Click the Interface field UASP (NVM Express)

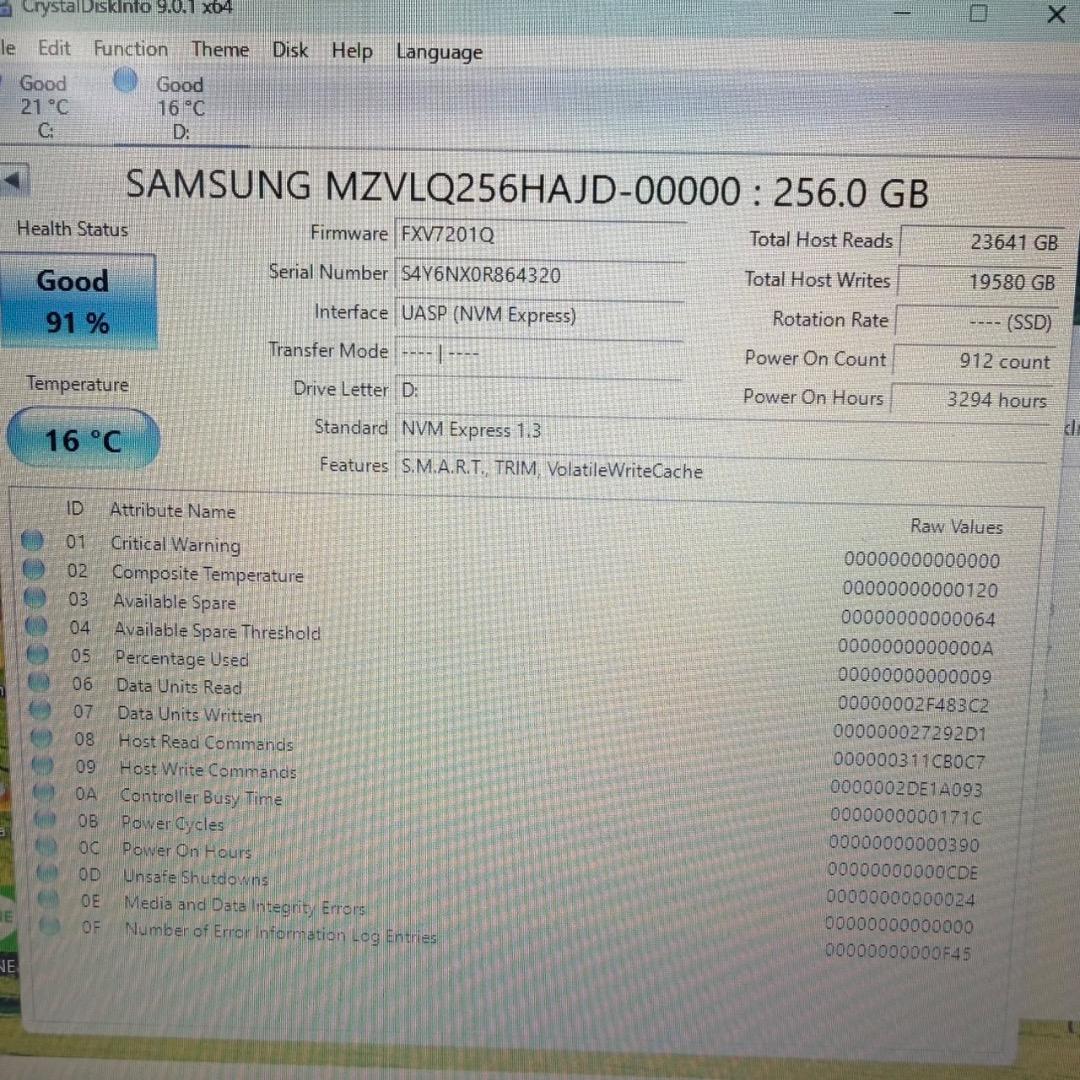pyautogui.click(x=539, y=315)
